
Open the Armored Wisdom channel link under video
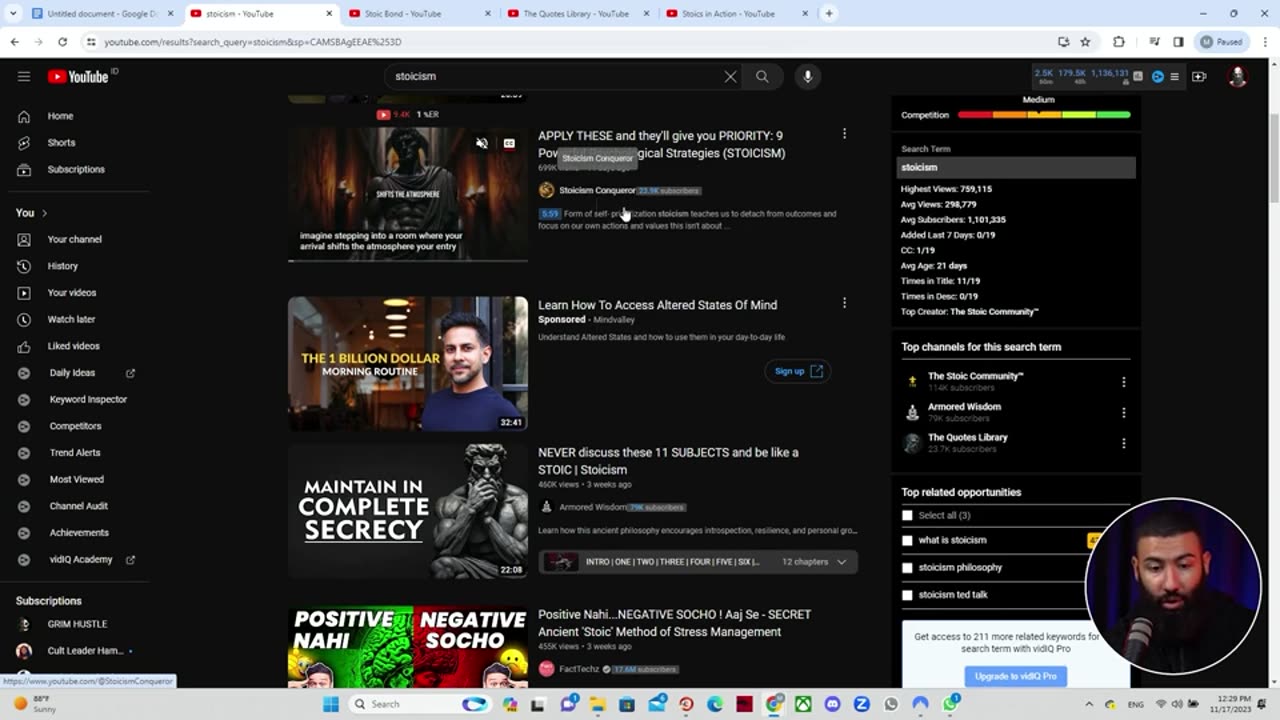[x=593, y=507]
